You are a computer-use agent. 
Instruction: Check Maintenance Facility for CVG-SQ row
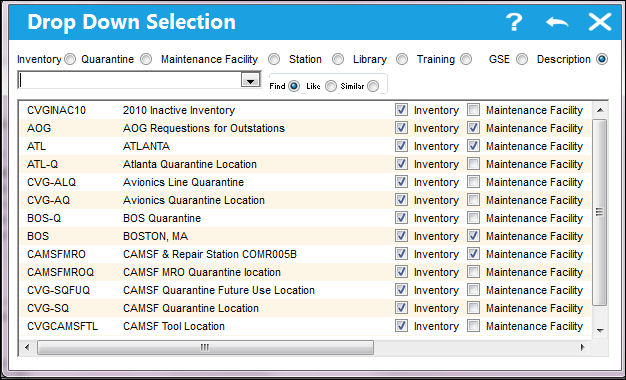[473, 308]
